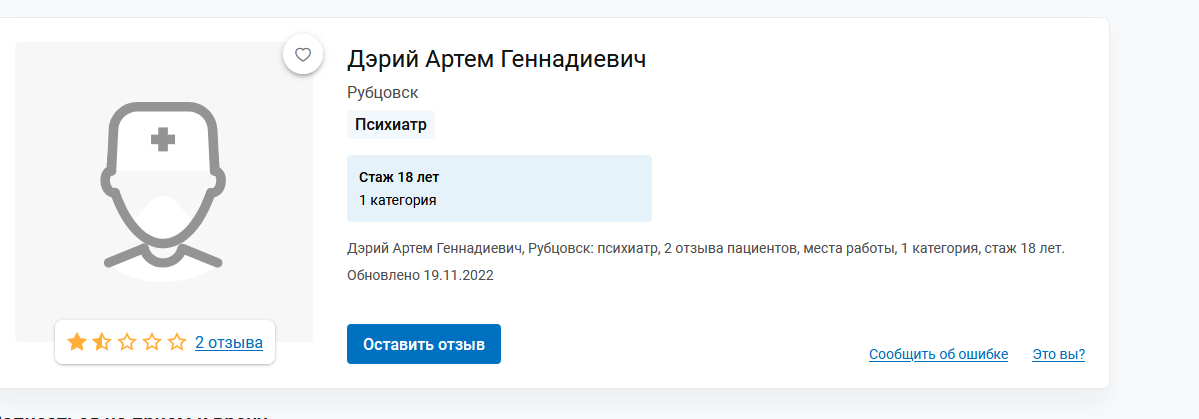Click the doctor name "Дэрий Артем Геннадиевич" heading

(x=496, y=59)
